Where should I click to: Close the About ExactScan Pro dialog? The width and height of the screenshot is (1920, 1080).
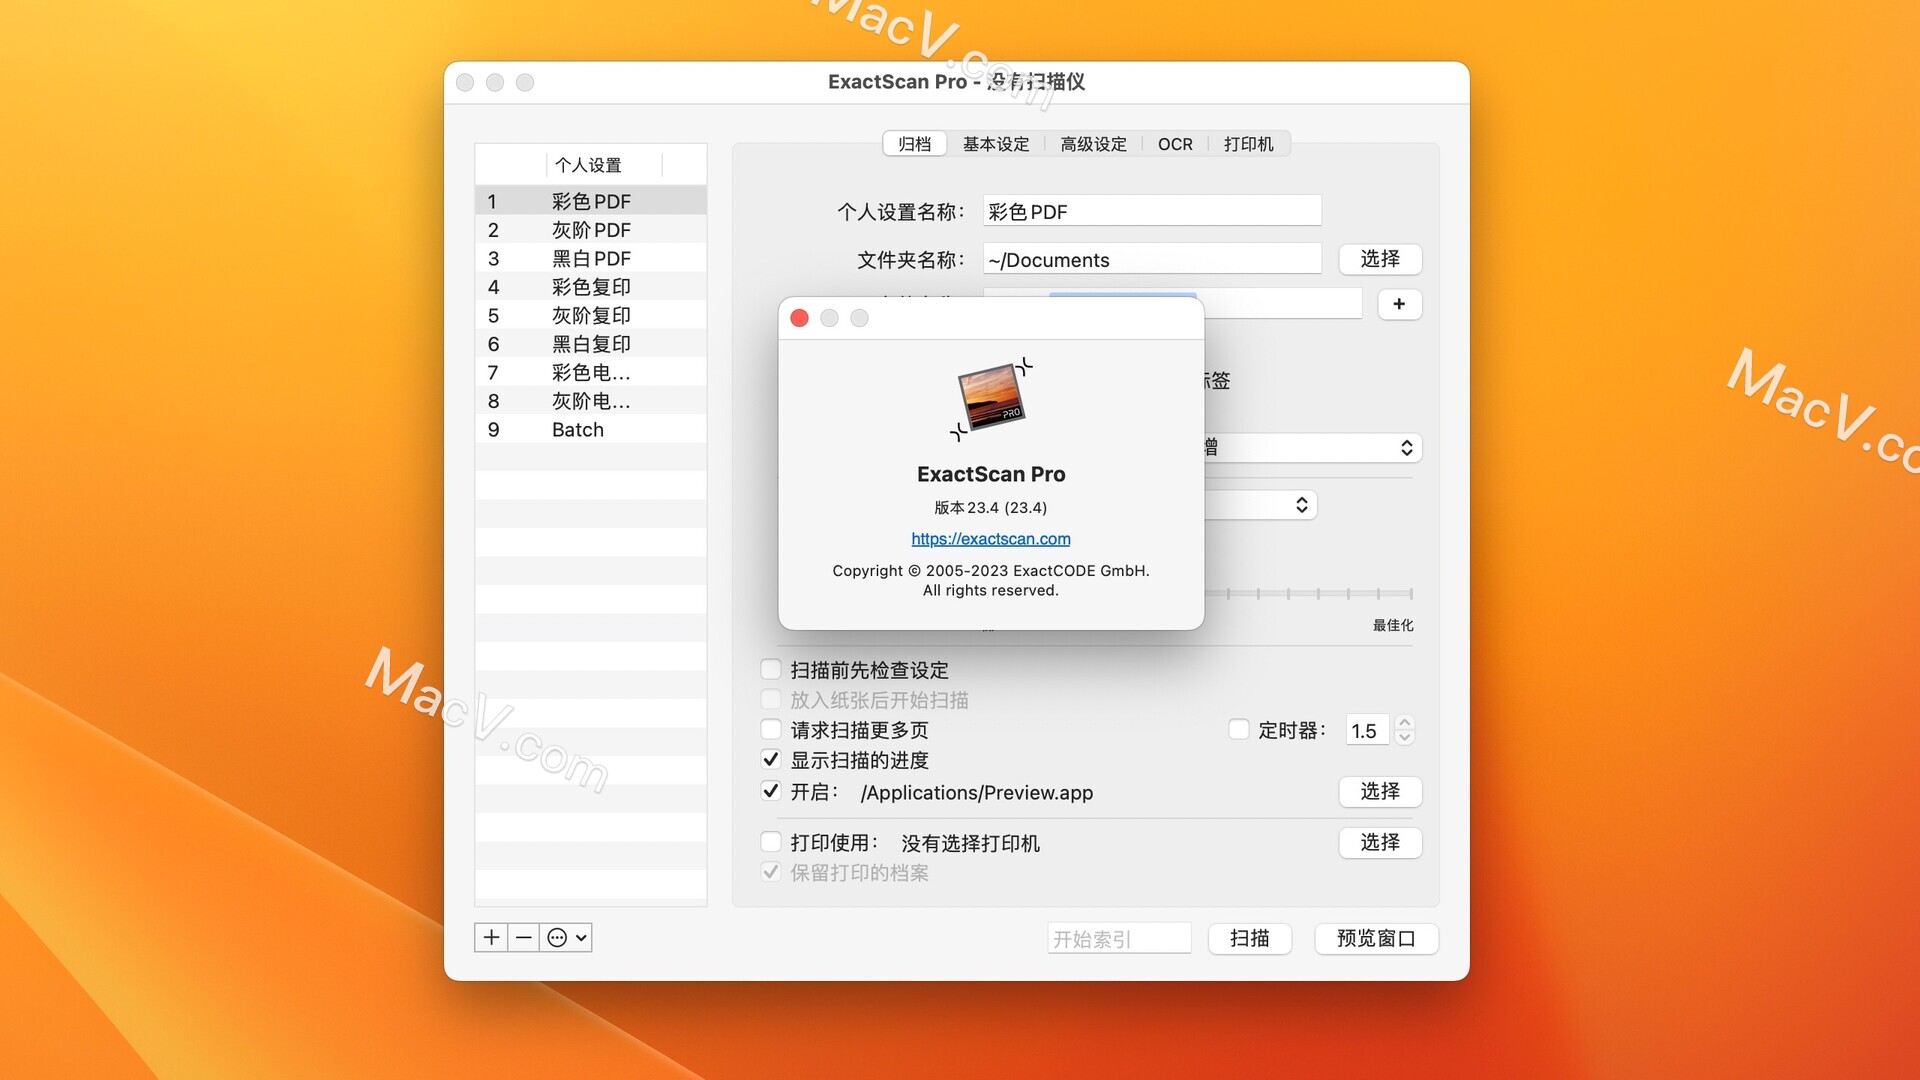tap(799, 318)
